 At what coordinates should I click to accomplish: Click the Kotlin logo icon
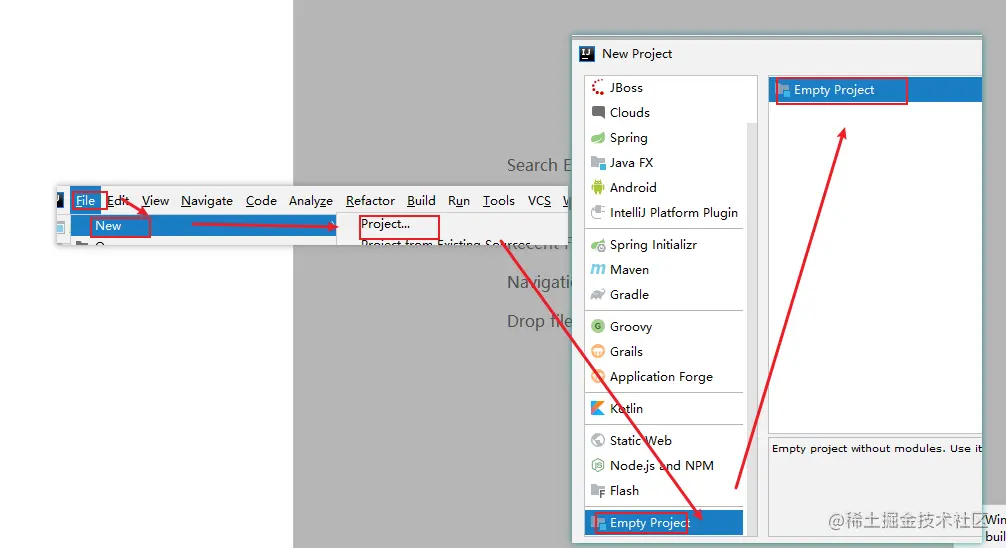click(x=598, y=408)
